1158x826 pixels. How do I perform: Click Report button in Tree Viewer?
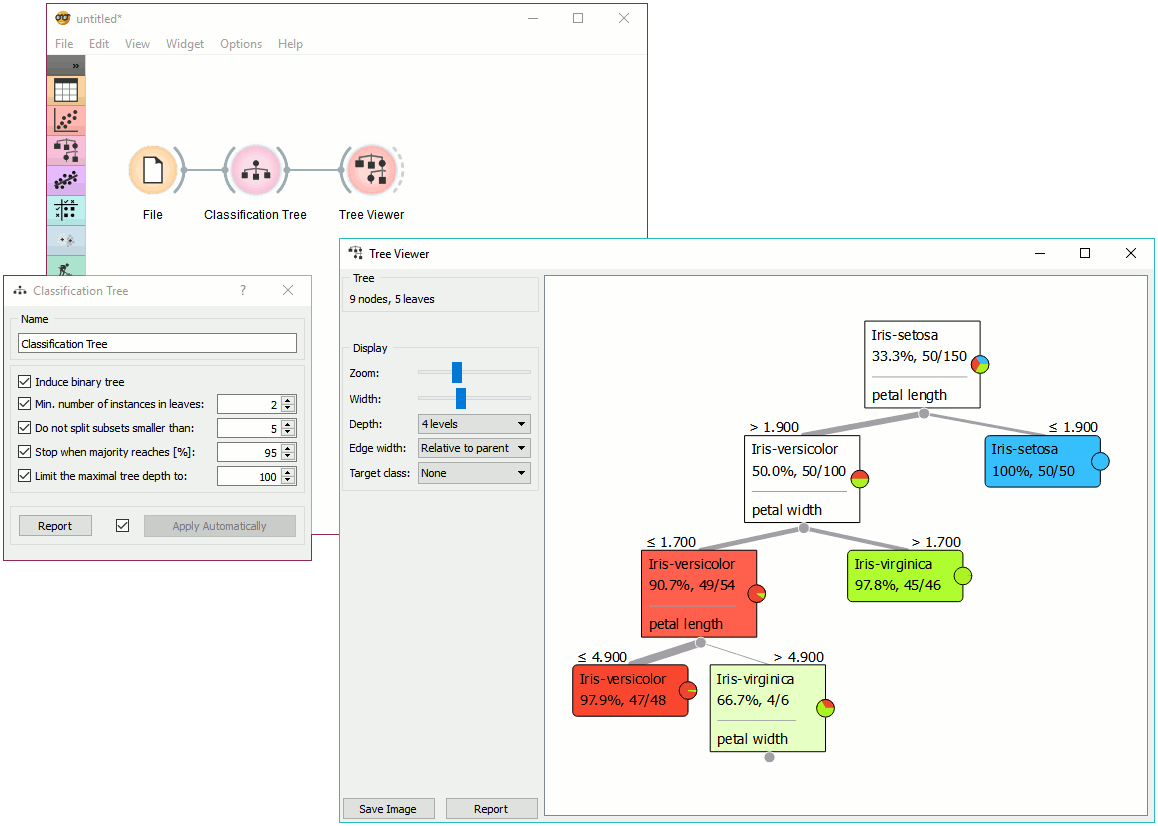(x=491, y=809)
